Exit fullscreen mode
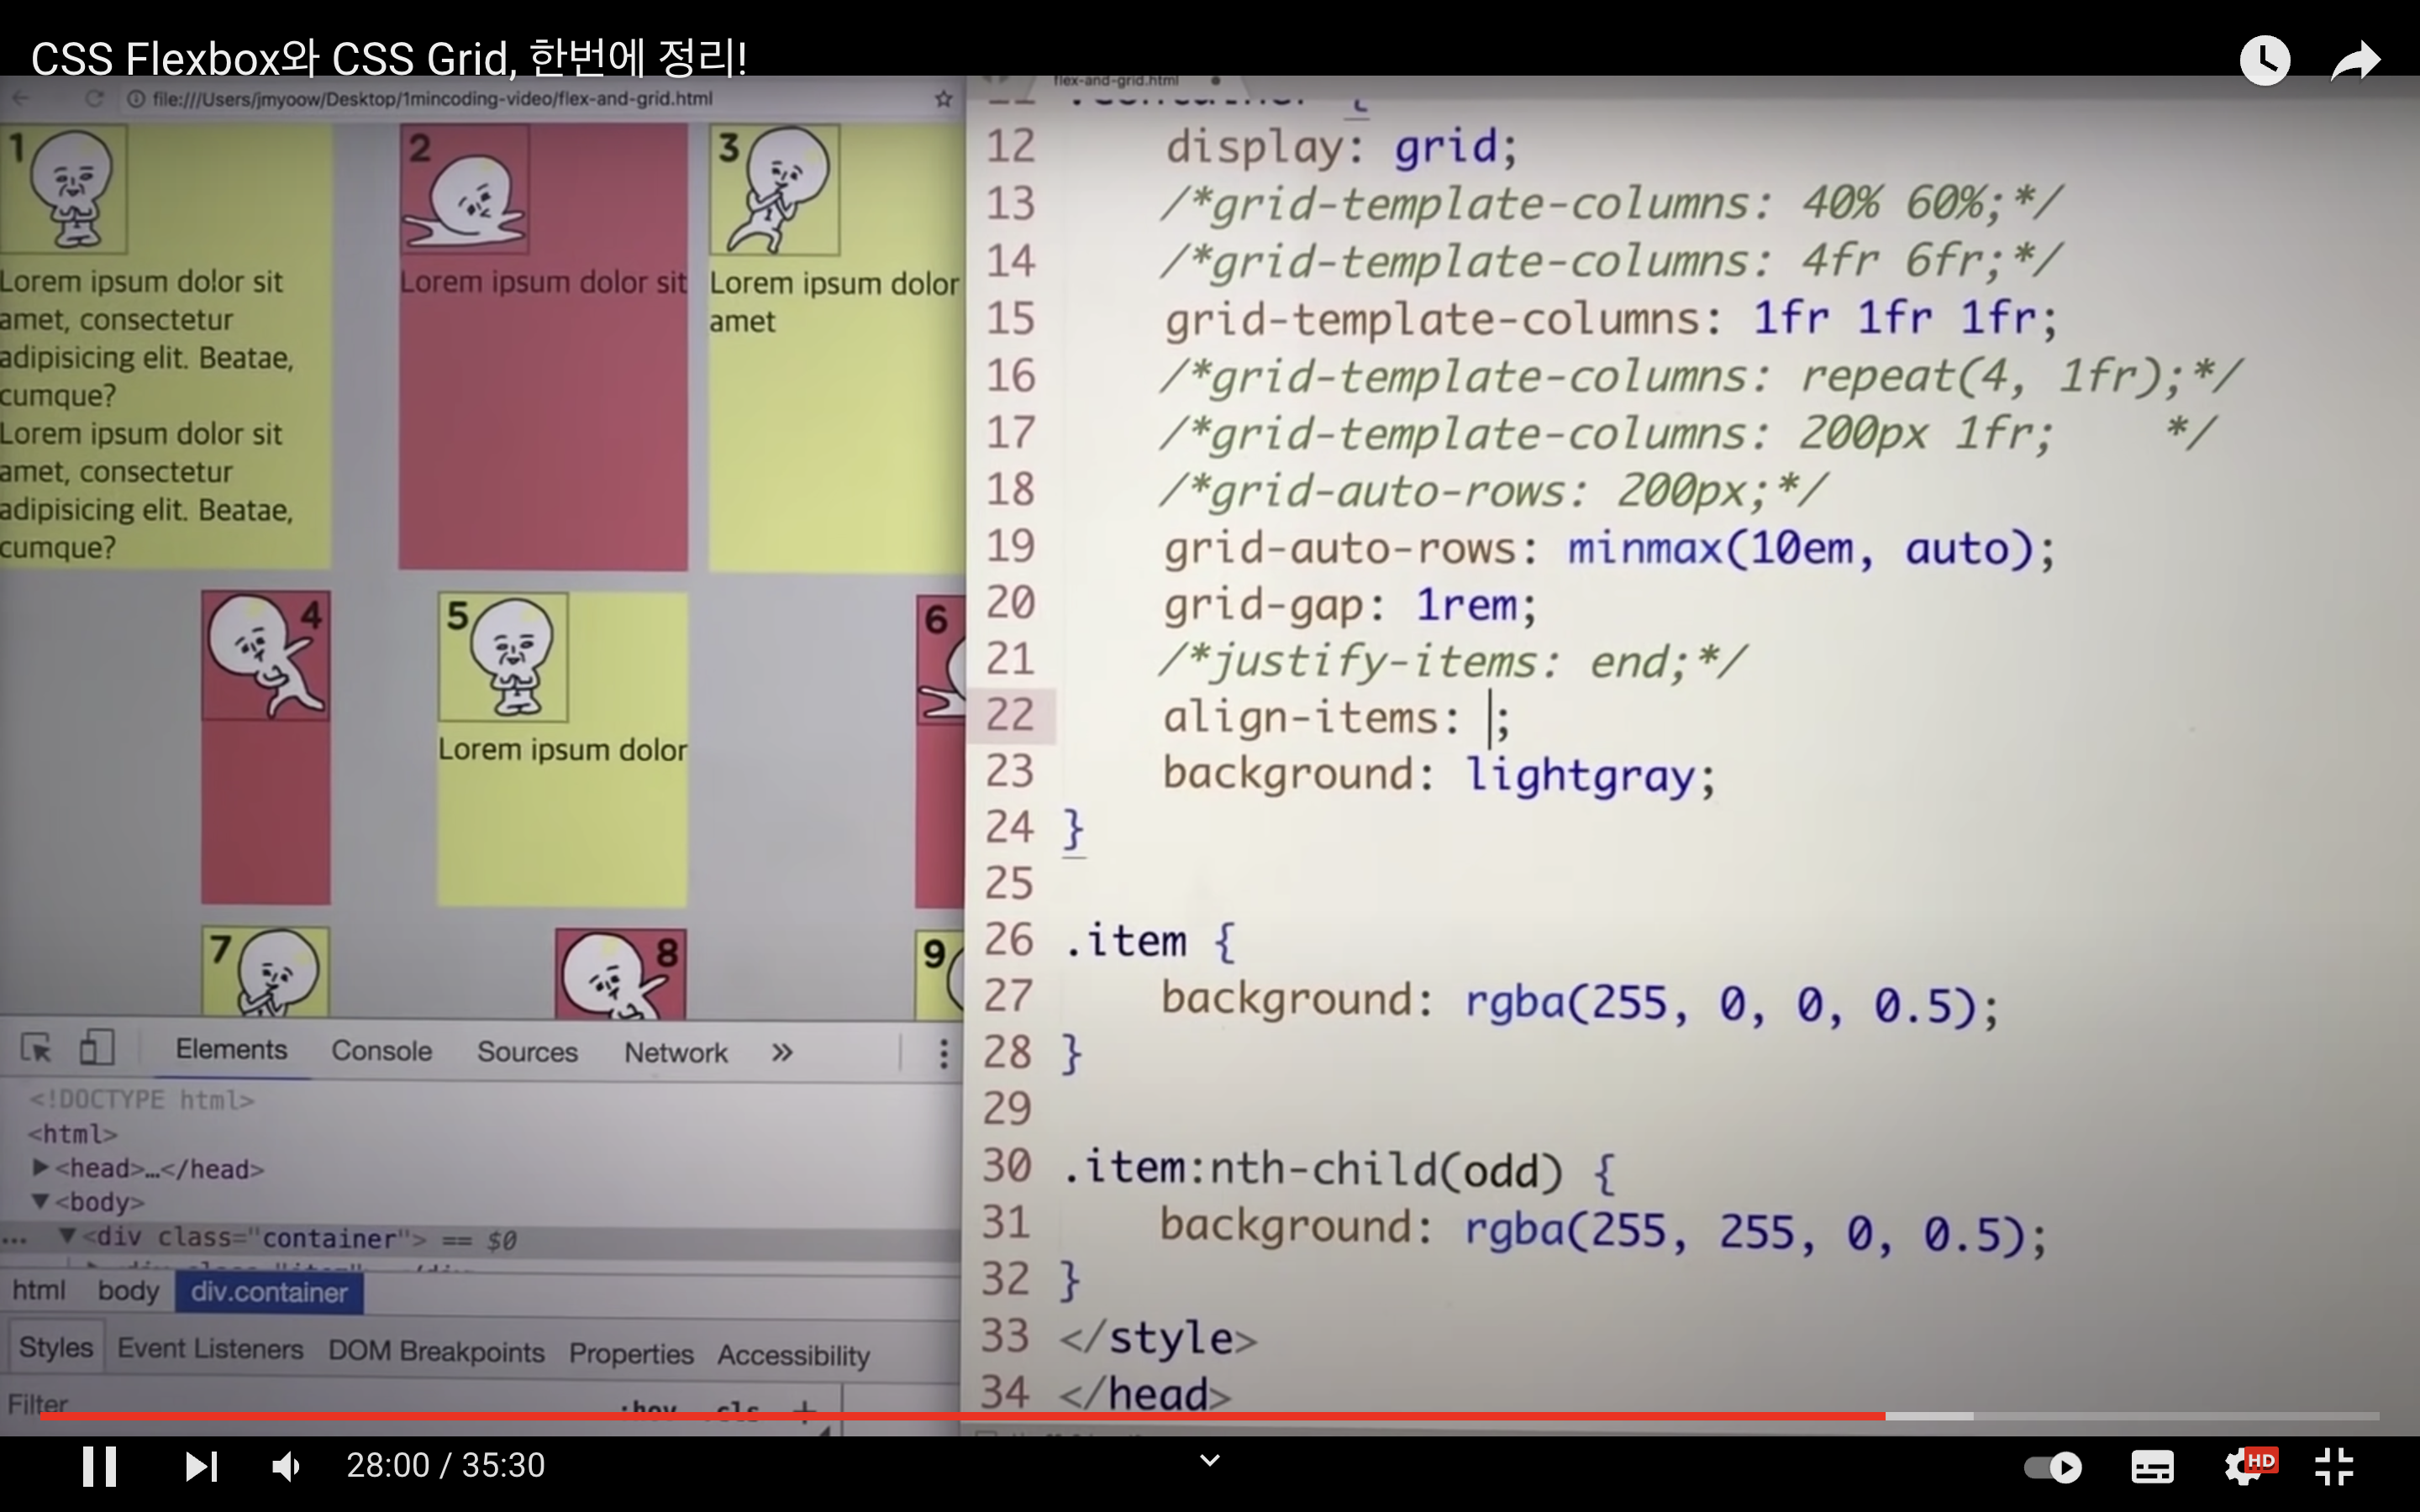This screenshot has height=1512, width=2420. 2334,1467
